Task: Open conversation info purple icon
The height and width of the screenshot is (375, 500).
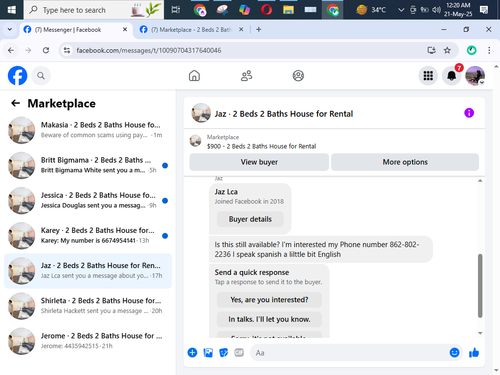Action: coord(469,113)
